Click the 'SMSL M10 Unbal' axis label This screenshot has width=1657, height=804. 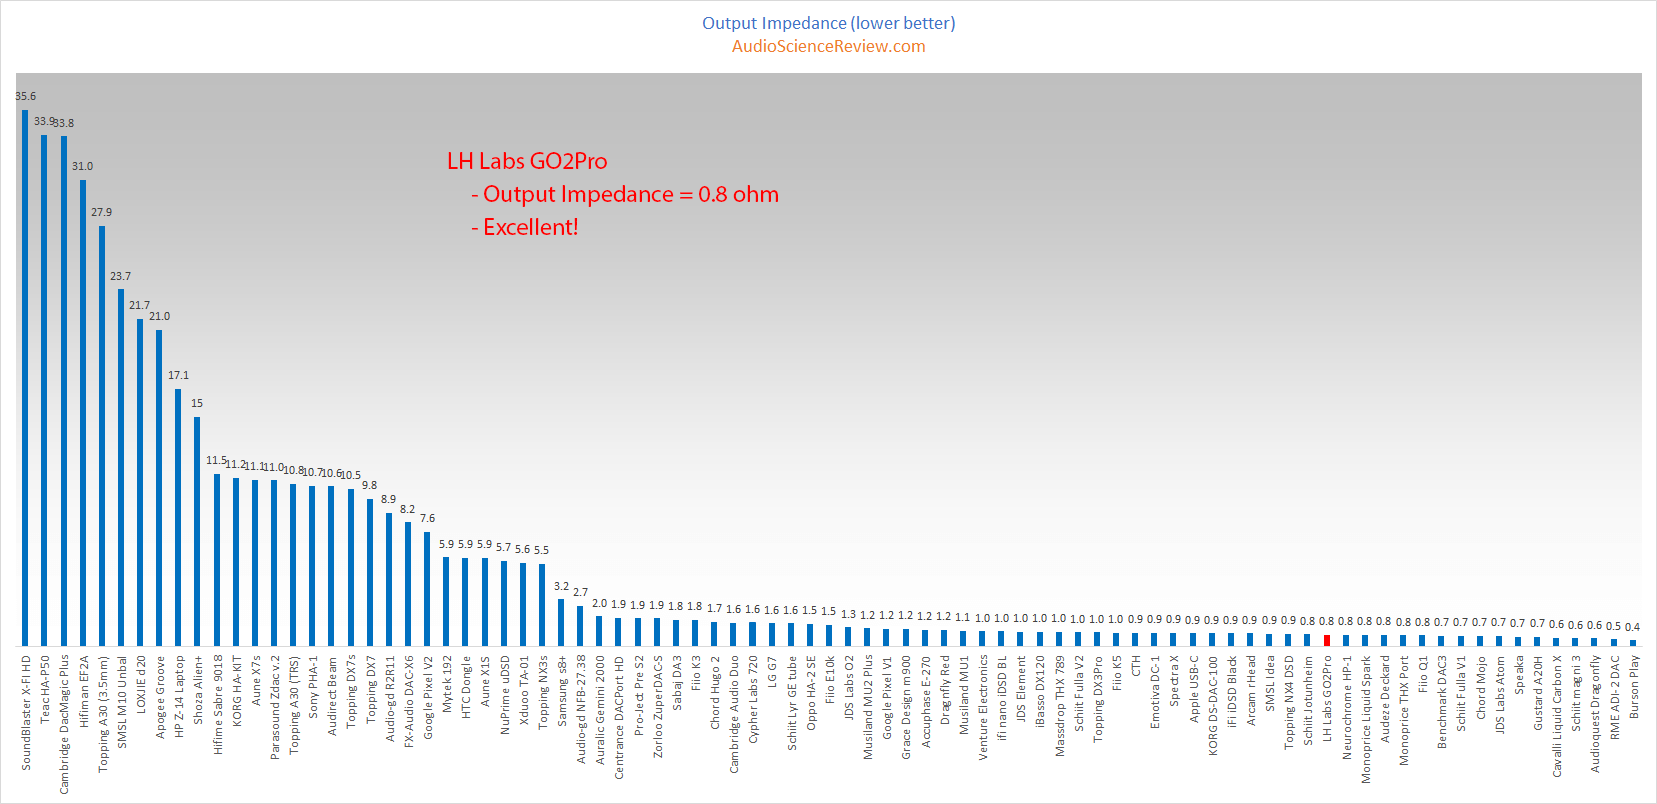(x=121, y=702)
